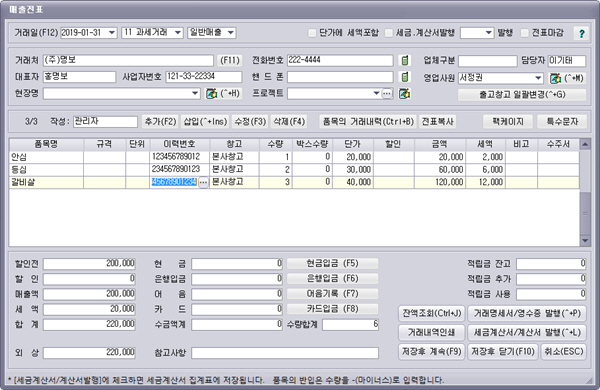Image resolution: width=600 pixels, height=390 pixels.
Task: Expand the 일반매출 dropdown
Action: pyautogui.click(x=231, y=33)
